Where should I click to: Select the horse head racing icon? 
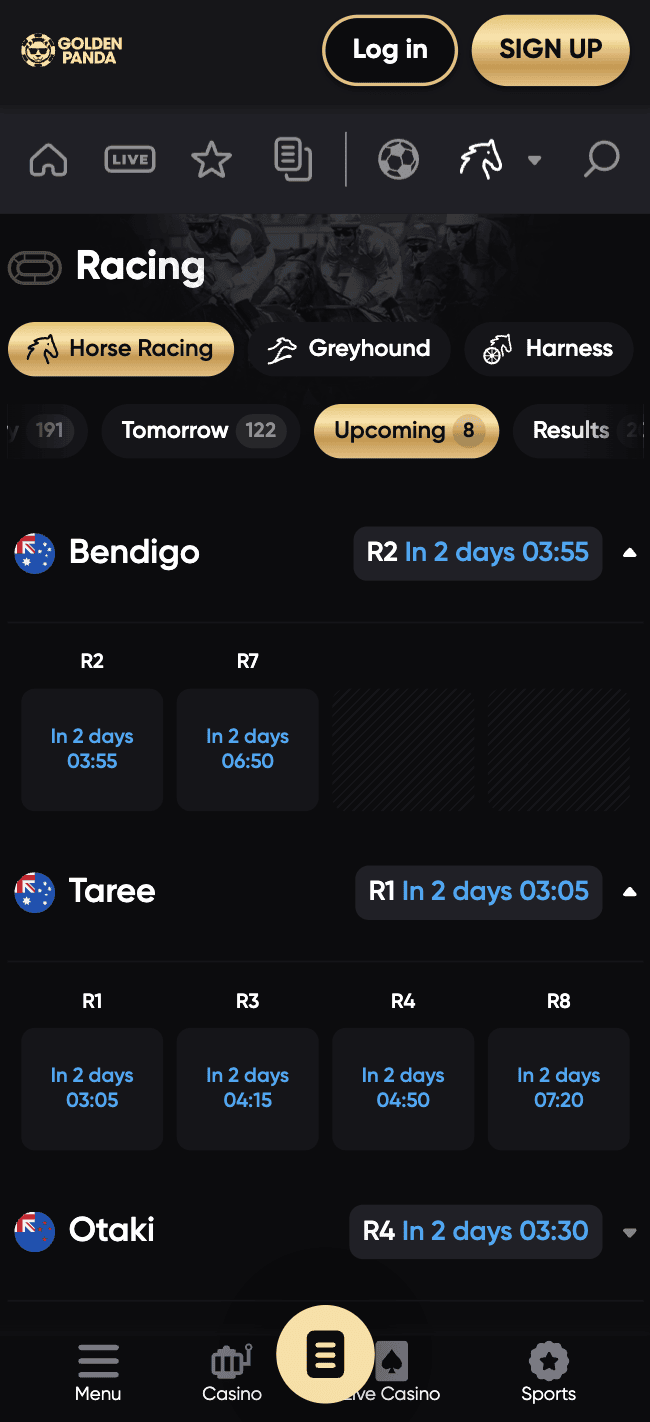tap(480, 160)
